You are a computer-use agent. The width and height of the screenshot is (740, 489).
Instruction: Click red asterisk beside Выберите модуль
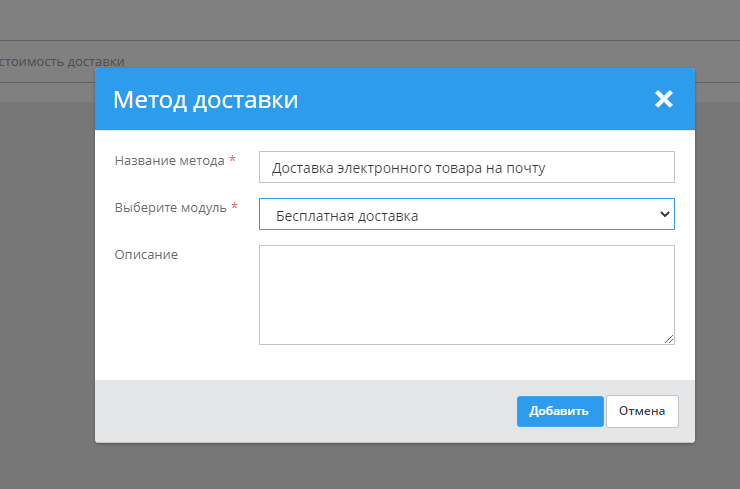tap(235, 207)
